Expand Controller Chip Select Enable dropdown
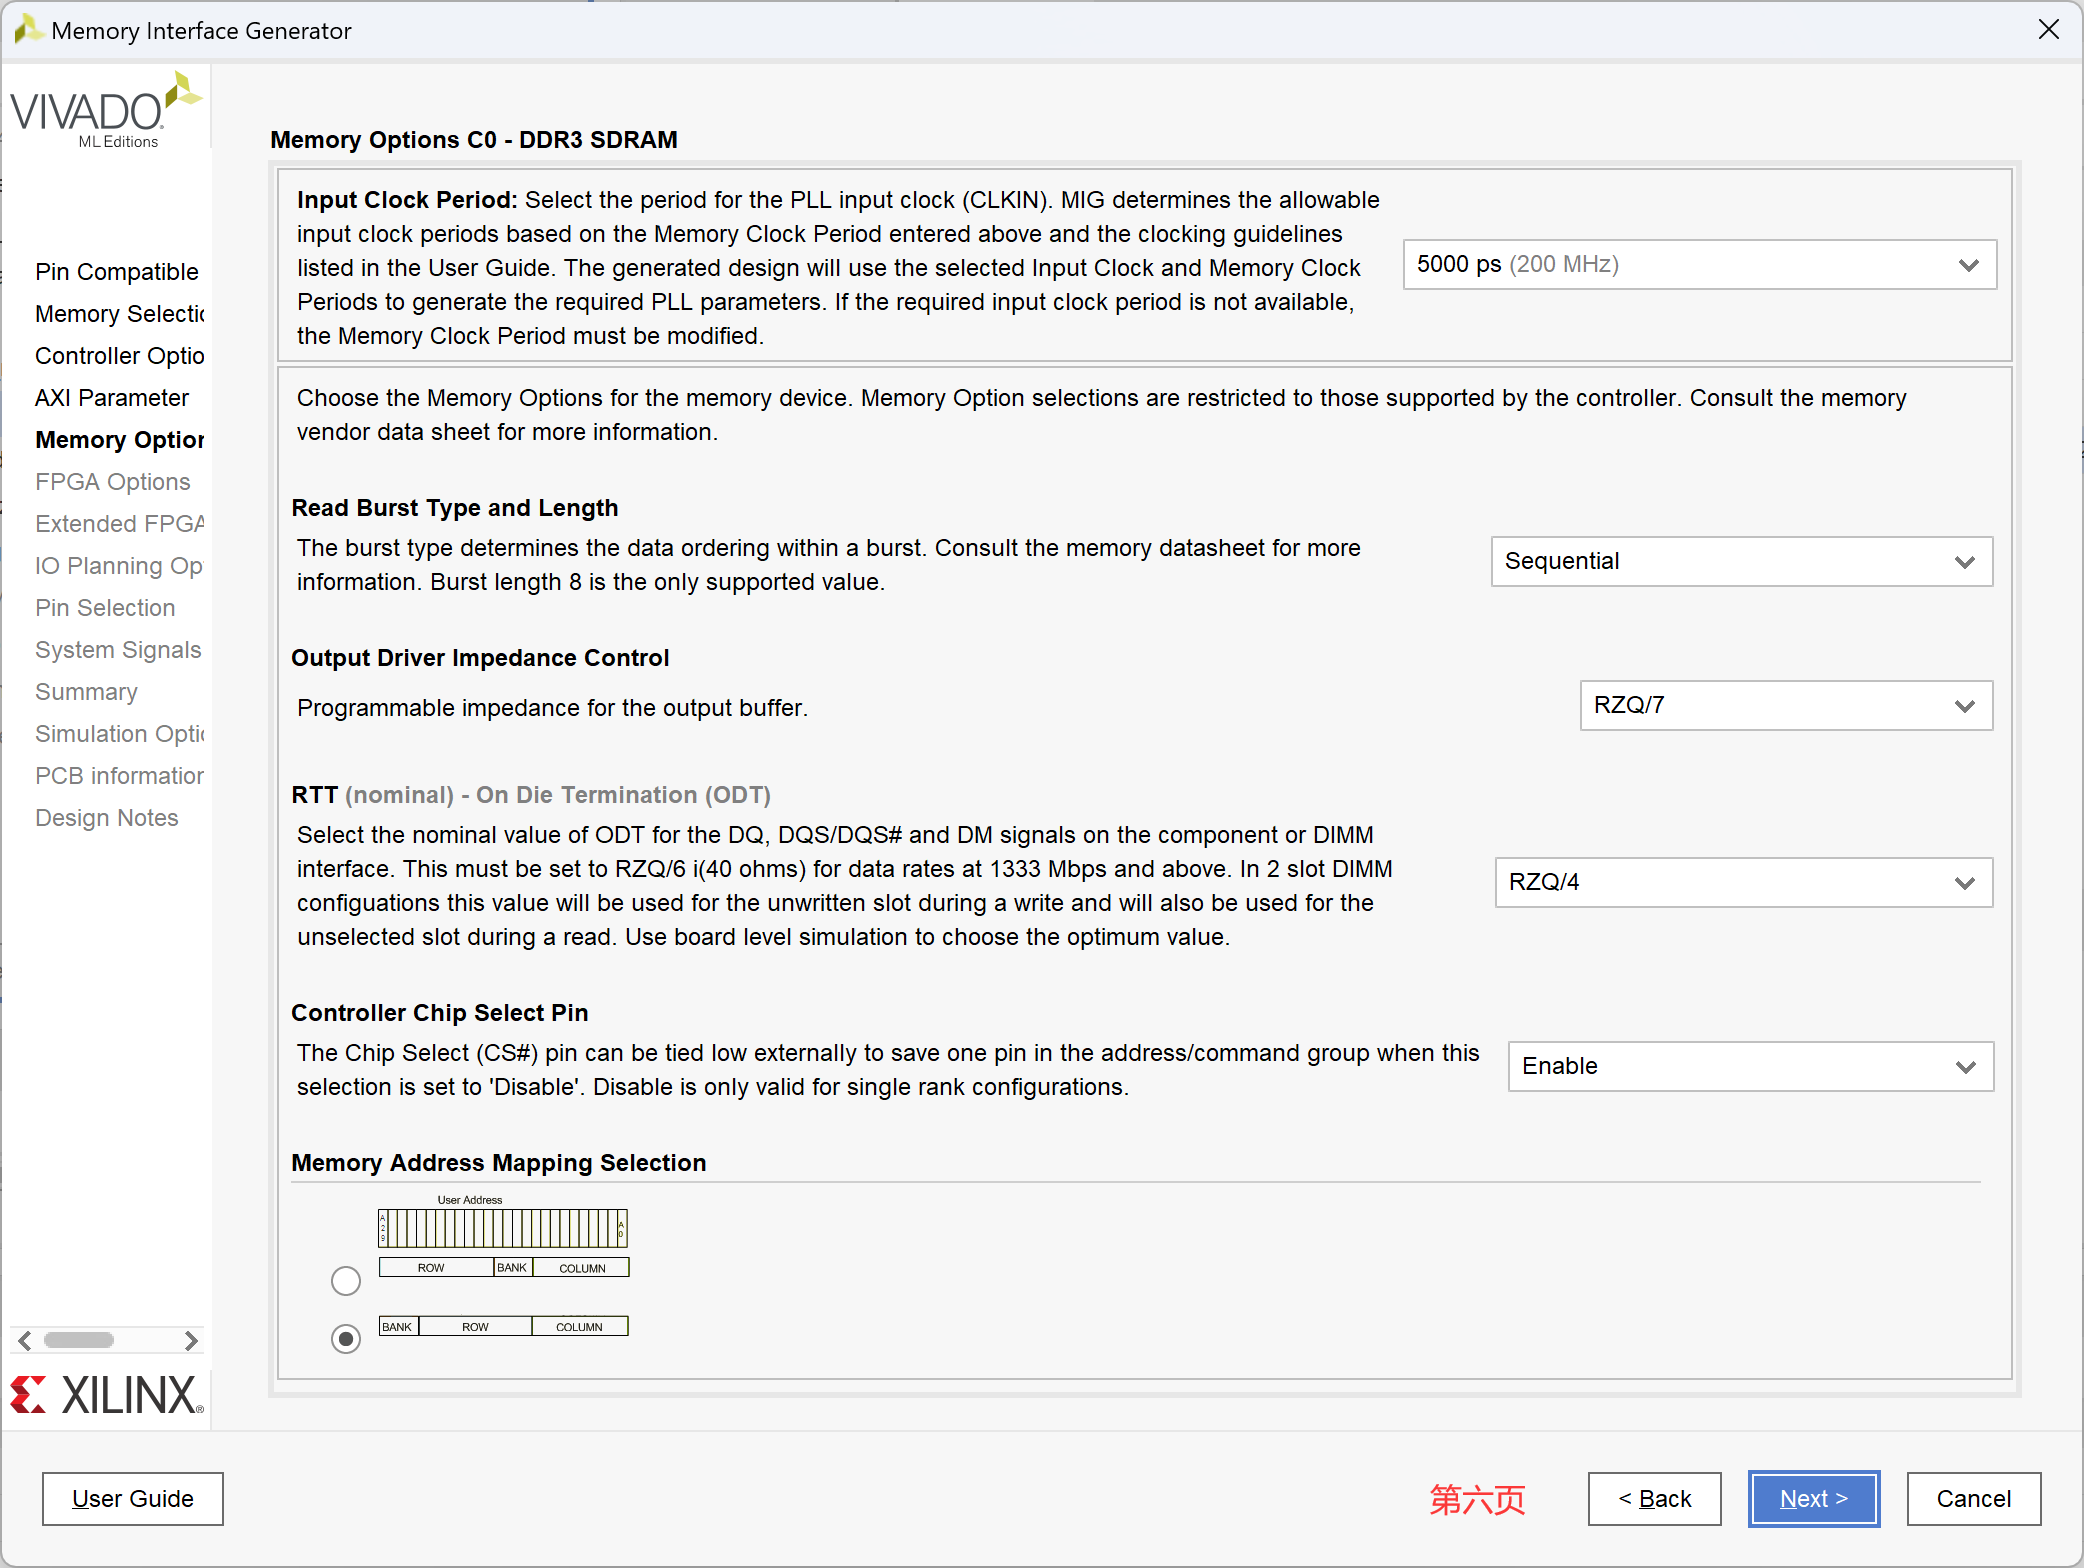 1750,1067
